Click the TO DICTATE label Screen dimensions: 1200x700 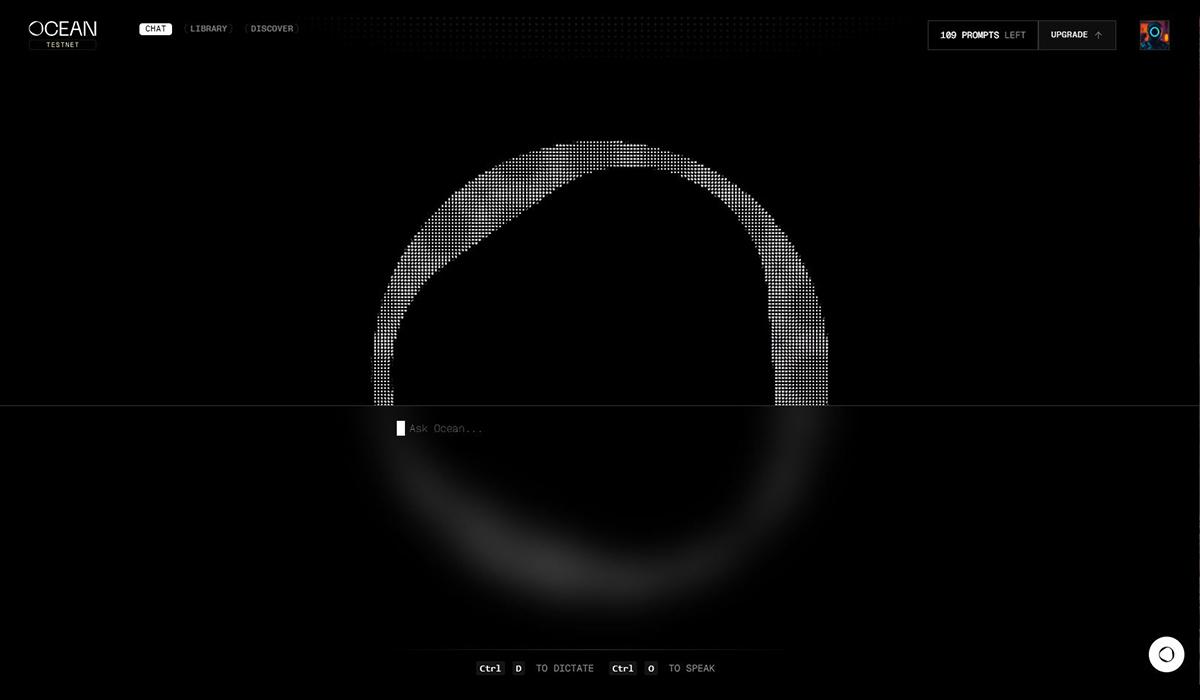point(564,668)
